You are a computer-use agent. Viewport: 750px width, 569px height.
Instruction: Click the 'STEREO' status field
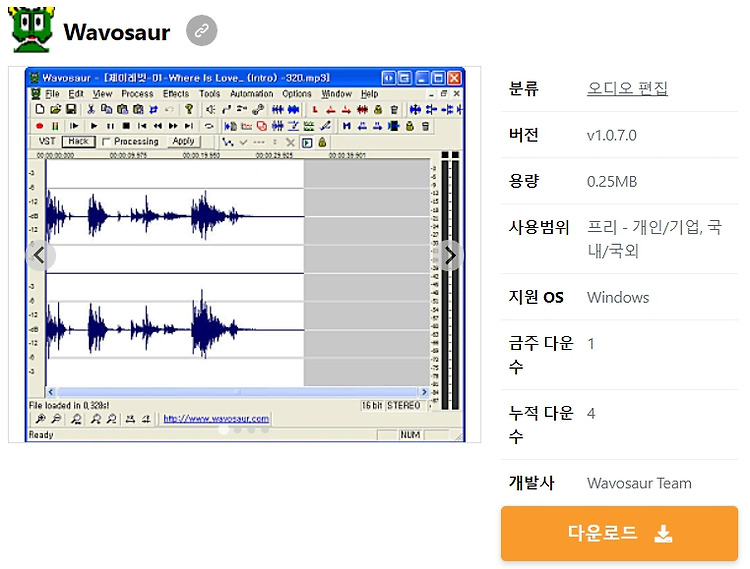pos(404,405)
